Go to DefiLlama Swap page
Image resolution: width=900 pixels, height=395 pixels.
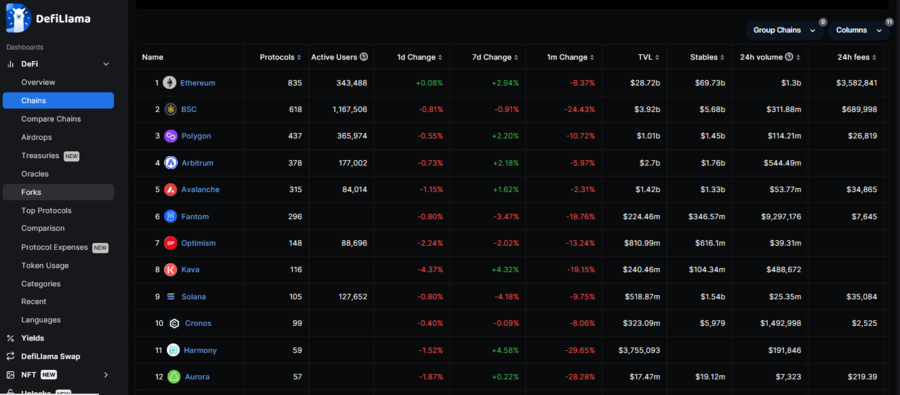coord(51,356)
